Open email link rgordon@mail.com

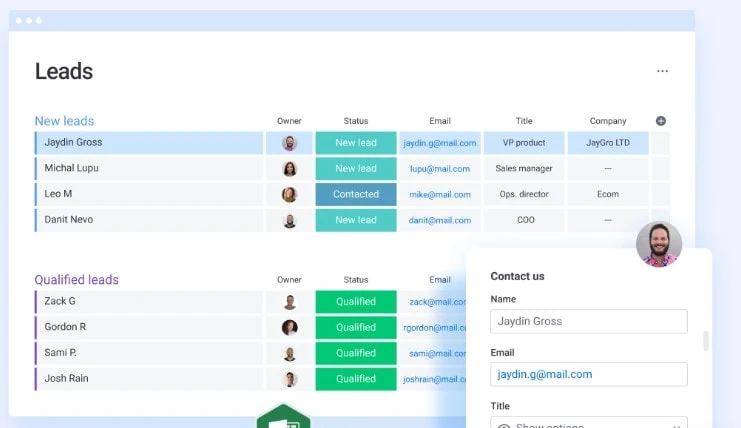point(435,328)
